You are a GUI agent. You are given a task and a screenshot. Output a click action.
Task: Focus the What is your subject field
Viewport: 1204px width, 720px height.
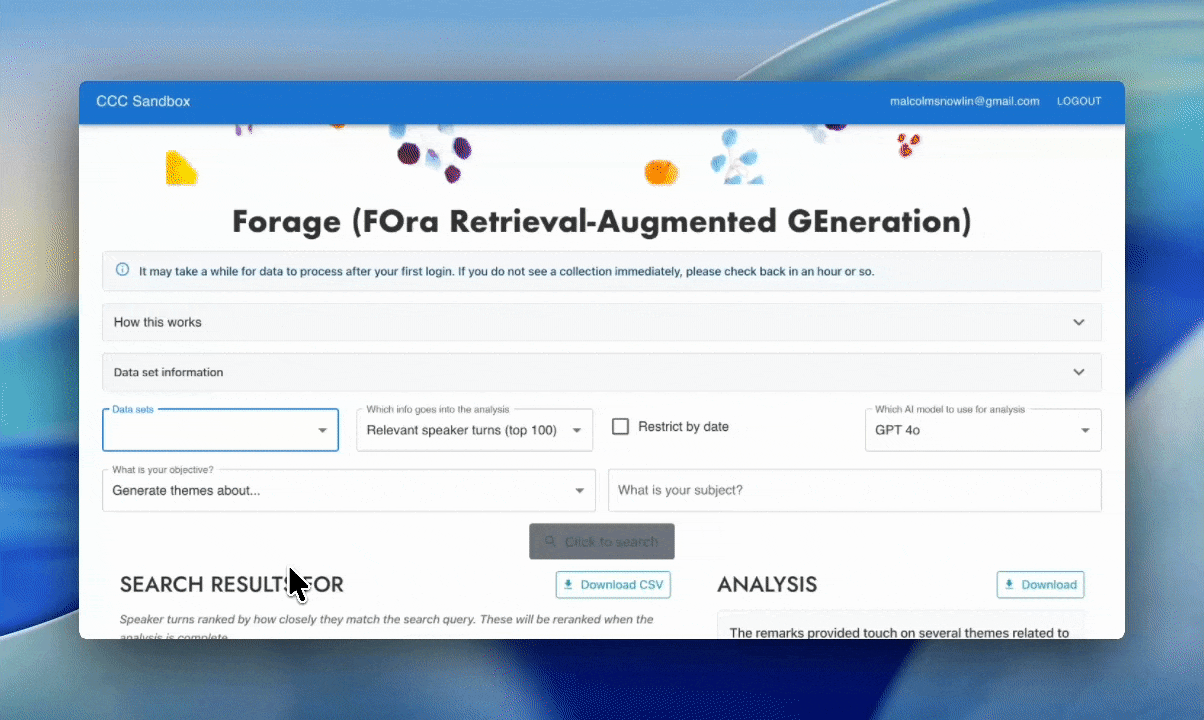click(854, 491)
